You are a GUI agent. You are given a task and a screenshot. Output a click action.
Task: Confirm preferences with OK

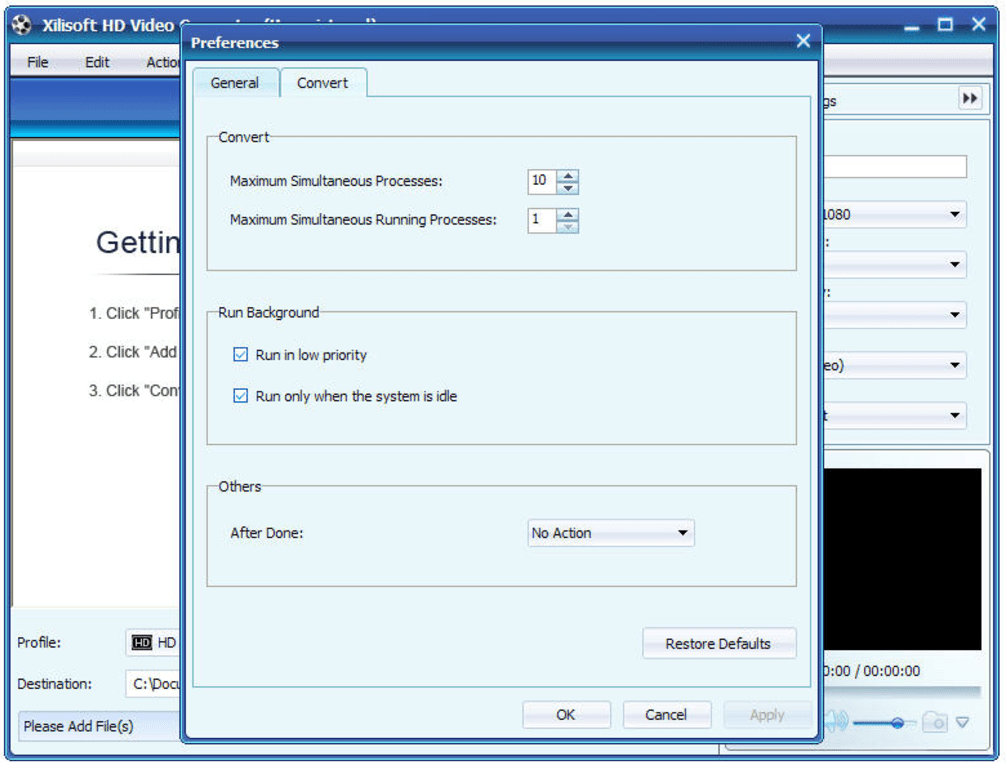566,715
